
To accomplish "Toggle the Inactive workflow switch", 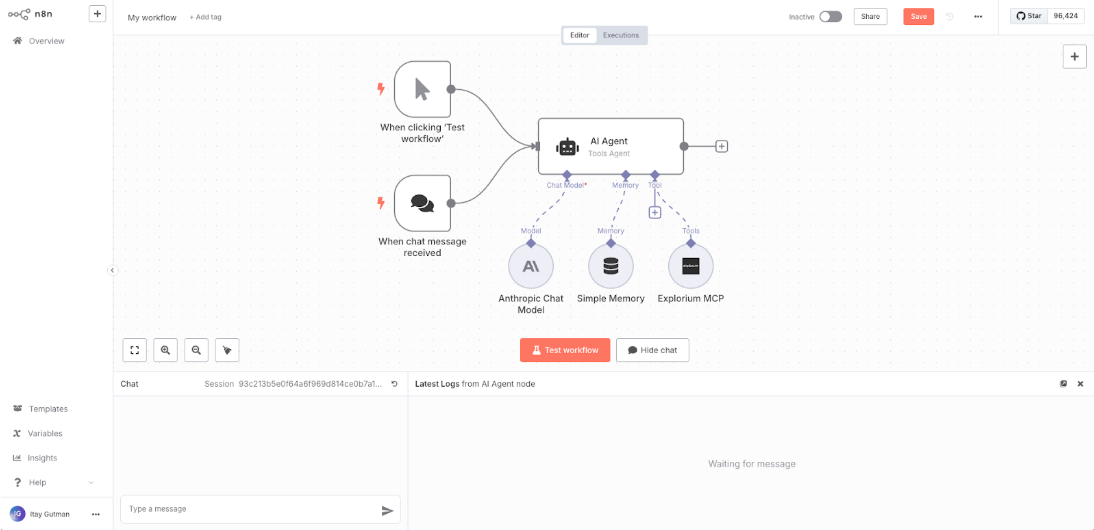I will 830,17.
